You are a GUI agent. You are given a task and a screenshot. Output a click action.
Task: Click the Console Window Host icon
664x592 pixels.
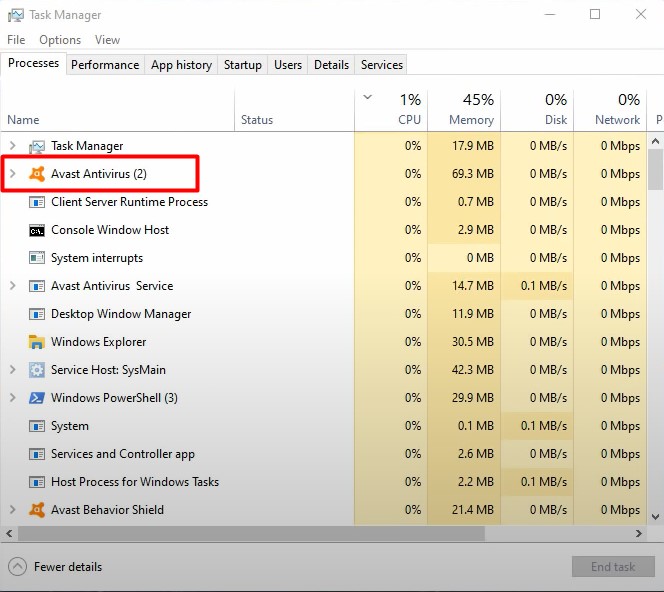coord(37,230)
